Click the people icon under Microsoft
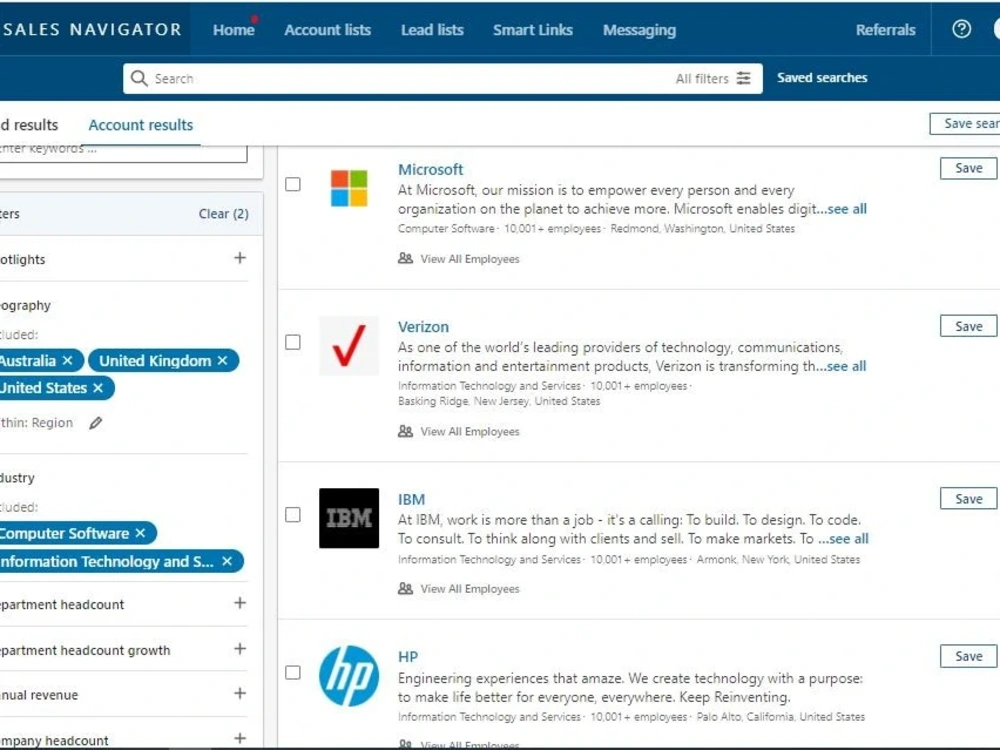The width and height of the screenshot is (1000, 750). point(405,258)
